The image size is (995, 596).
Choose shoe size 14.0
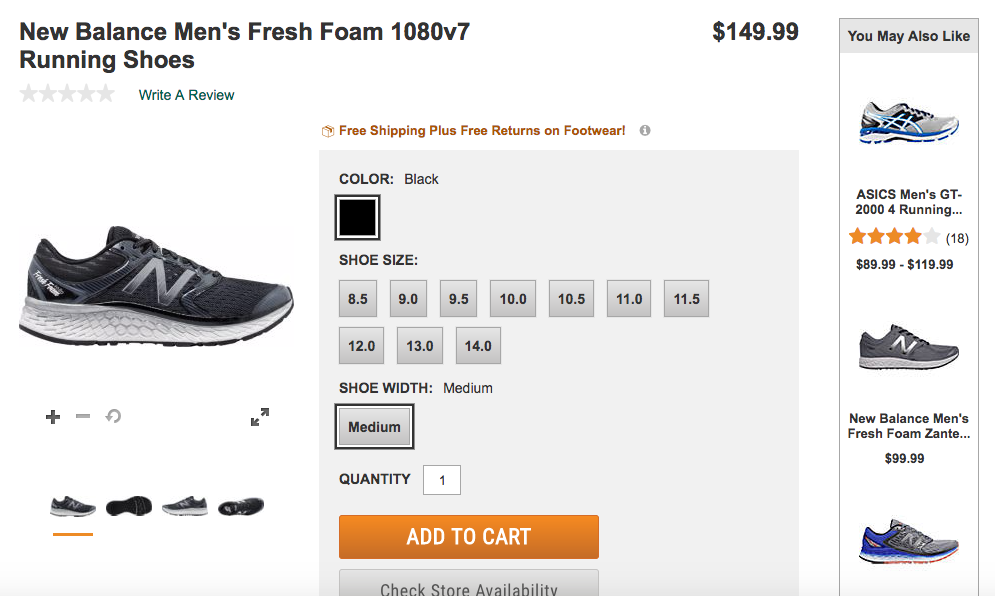click(478, 346)
